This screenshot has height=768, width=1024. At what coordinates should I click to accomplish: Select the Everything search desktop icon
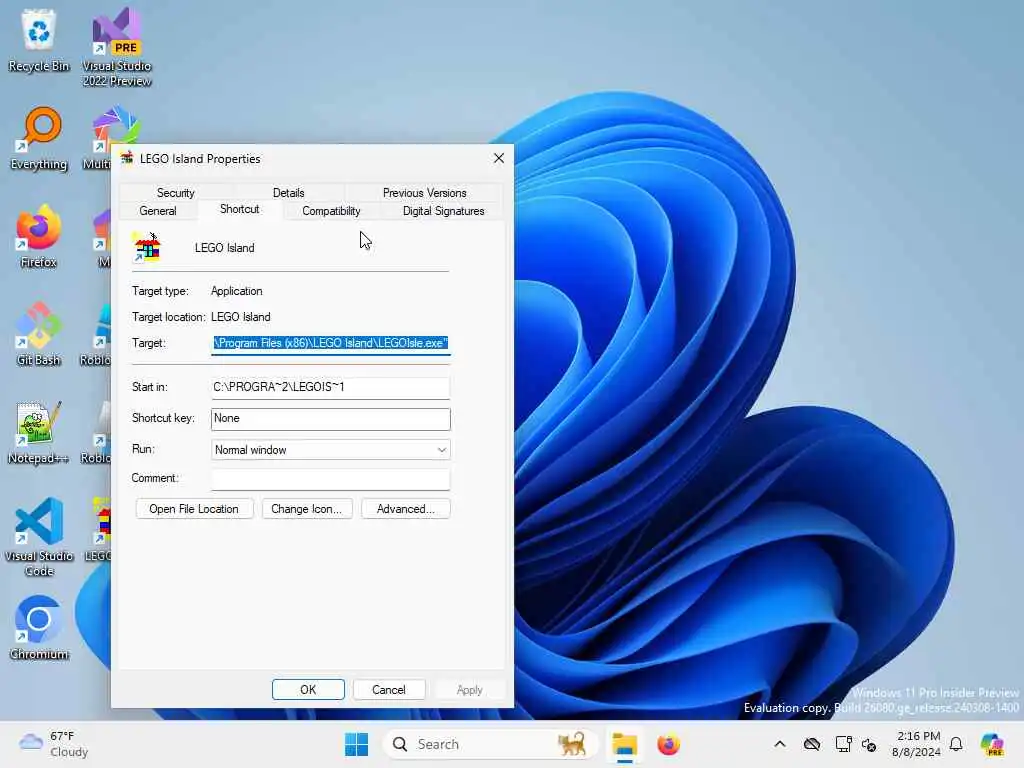tap(39, 138)
